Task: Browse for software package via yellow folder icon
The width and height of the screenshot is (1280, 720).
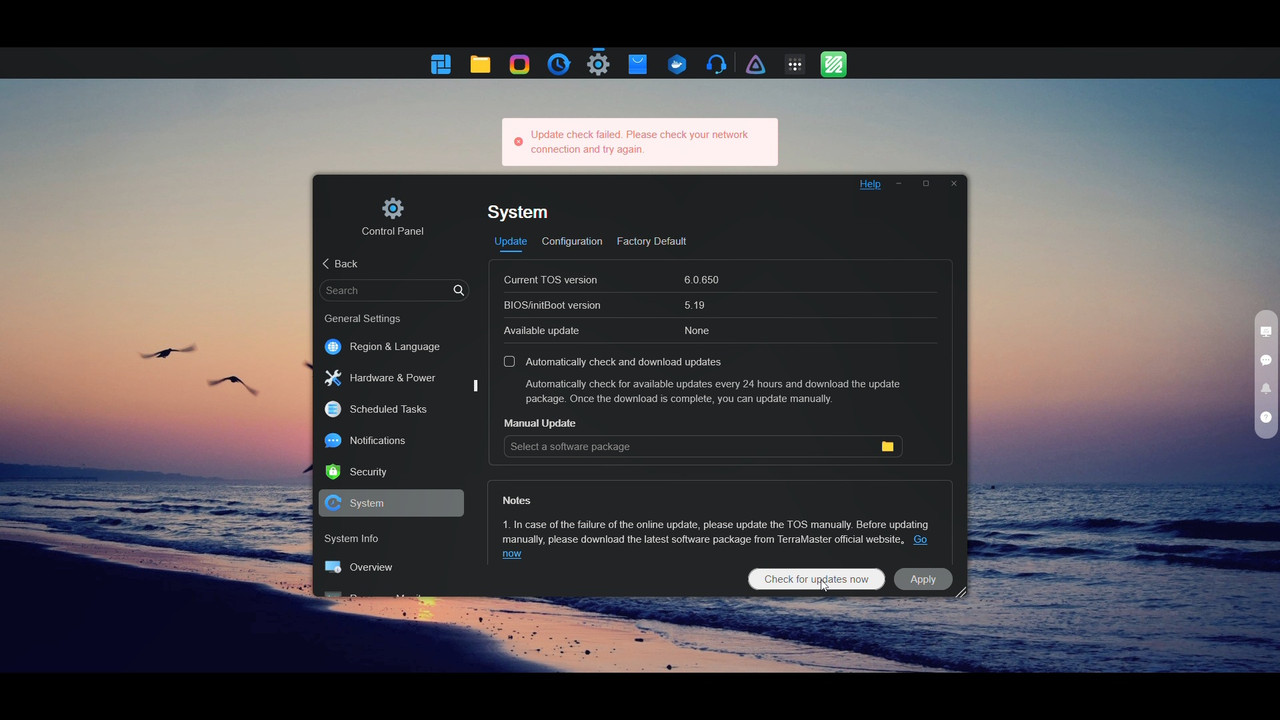Action: point(887,446)
